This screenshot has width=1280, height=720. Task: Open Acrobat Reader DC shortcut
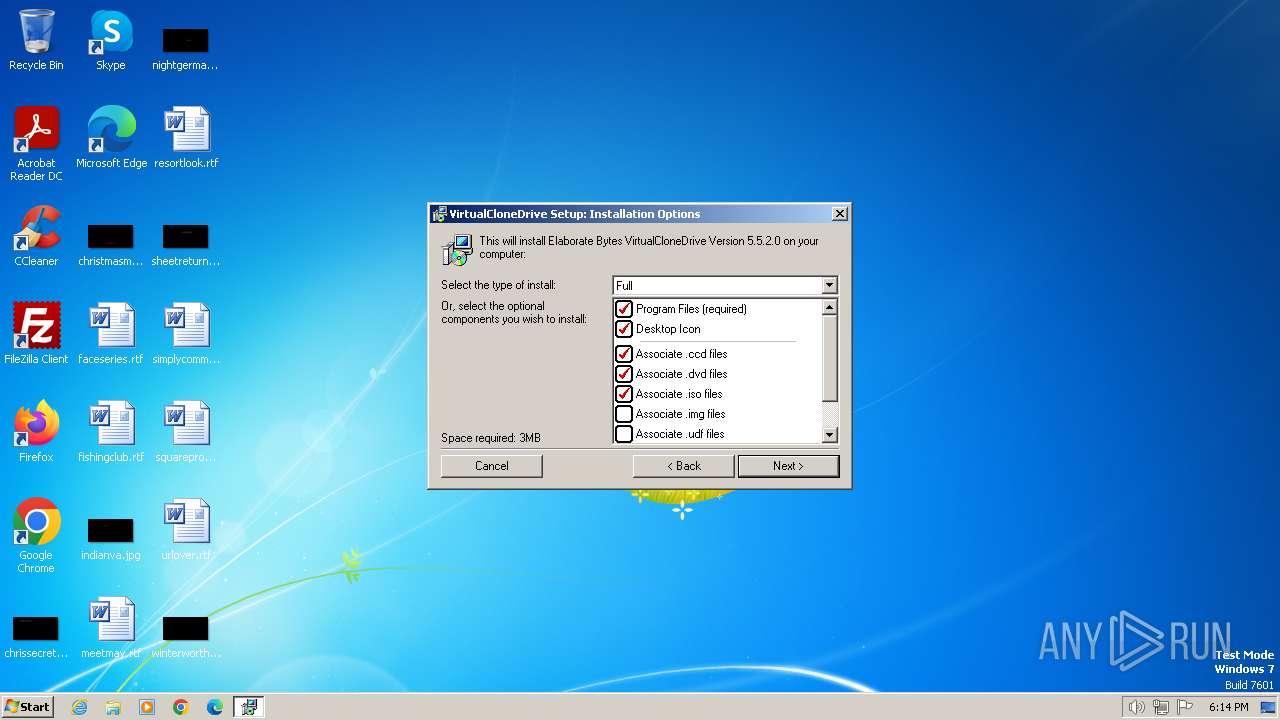36,144
